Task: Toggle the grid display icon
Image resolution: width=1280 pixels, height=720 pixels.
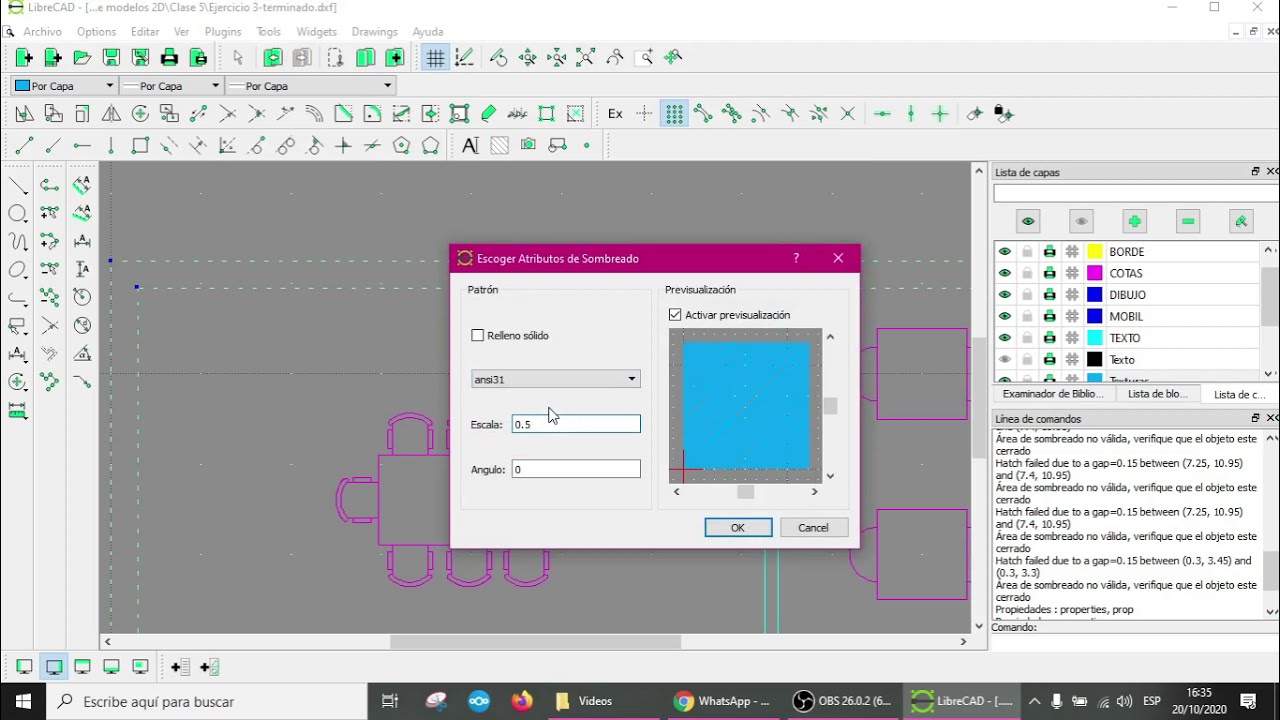Action: click(435, 58)
